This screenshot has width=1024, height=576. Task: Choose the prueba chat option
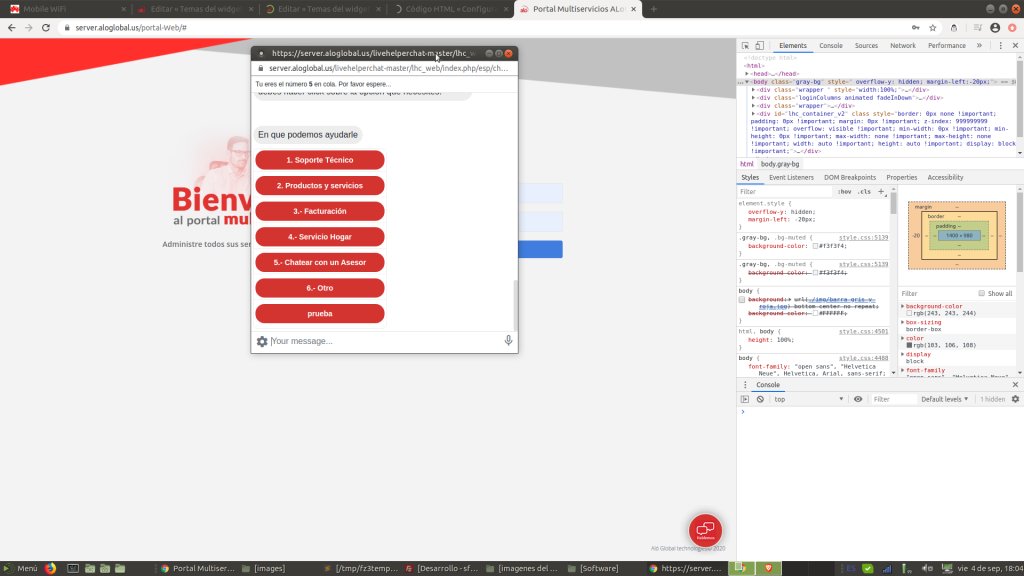(320, 313)
